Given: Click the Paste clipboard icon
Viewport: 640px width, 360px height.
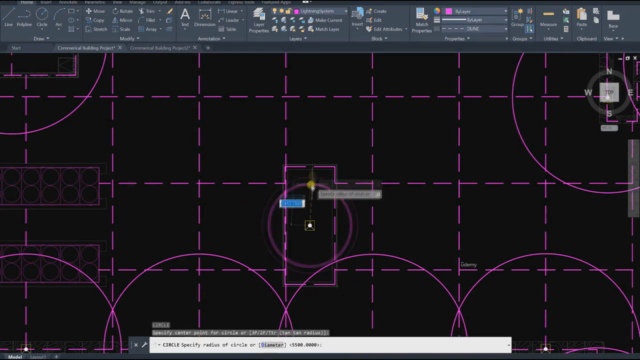Looking at the screenshot, I should coord(582,18).
